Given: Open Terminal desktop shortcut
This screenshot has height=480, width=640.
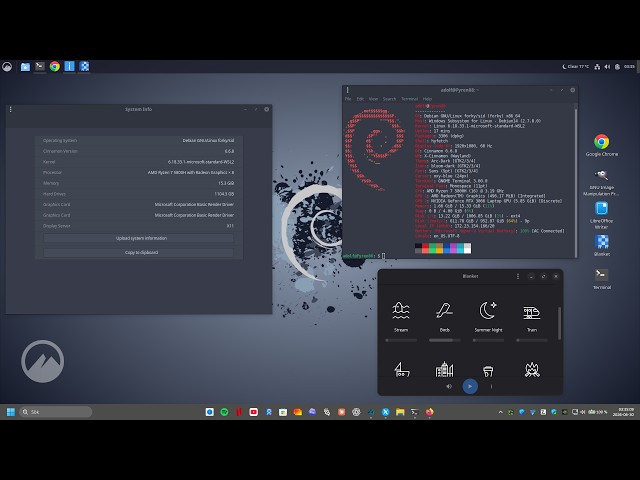Looking at the screenshot, I should point(601,279).
